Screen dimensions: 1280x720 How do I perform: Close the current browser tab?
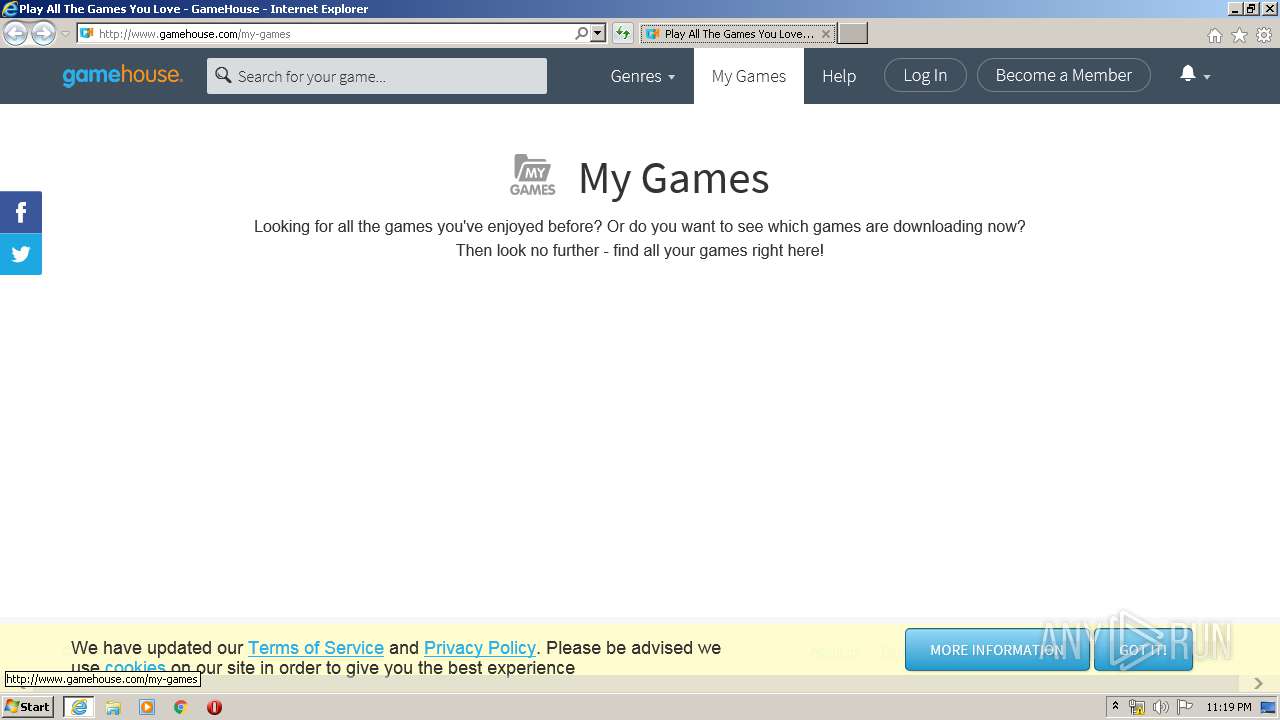(825, 34)
